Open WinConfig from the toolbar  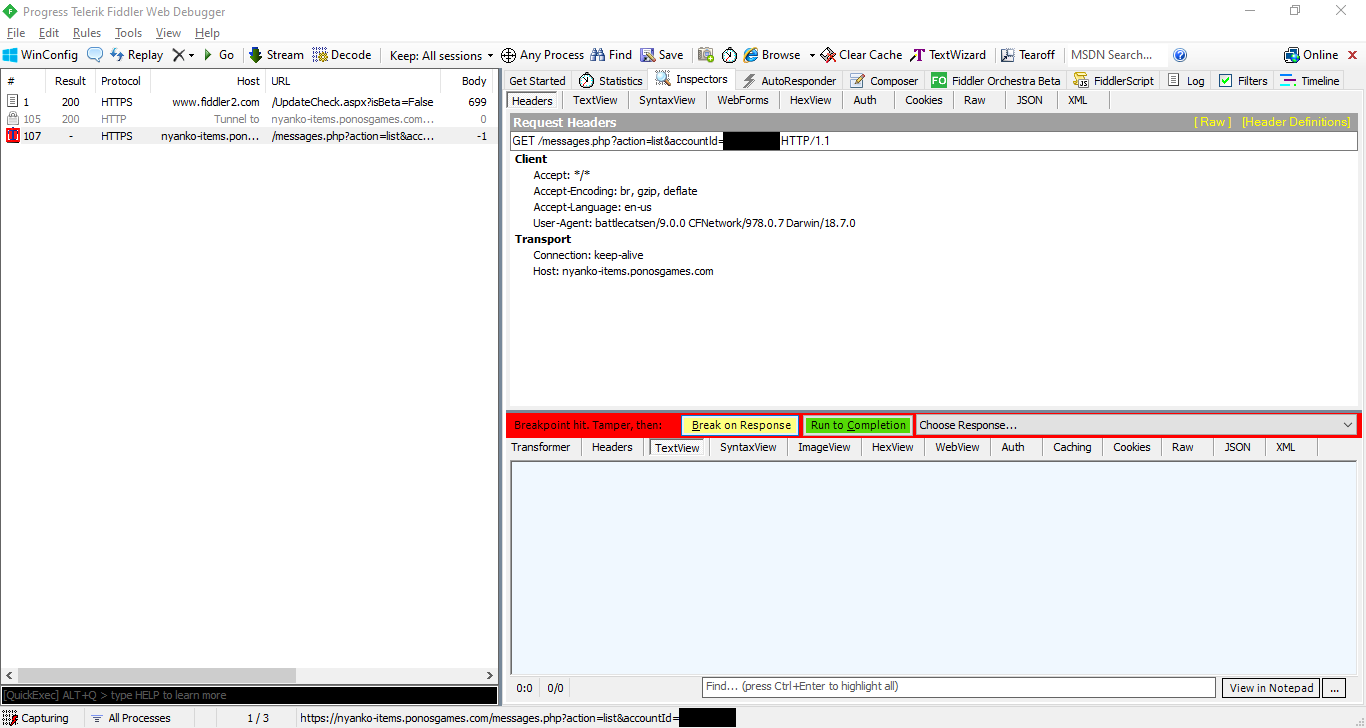(41, 55)
